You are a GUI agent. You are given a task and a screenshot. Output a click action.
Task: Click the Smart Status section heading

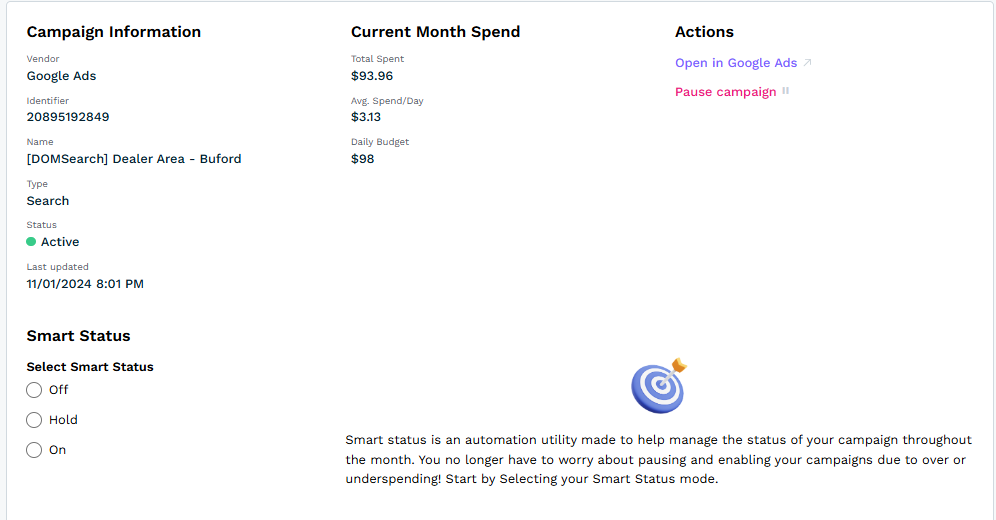[78, 336]
